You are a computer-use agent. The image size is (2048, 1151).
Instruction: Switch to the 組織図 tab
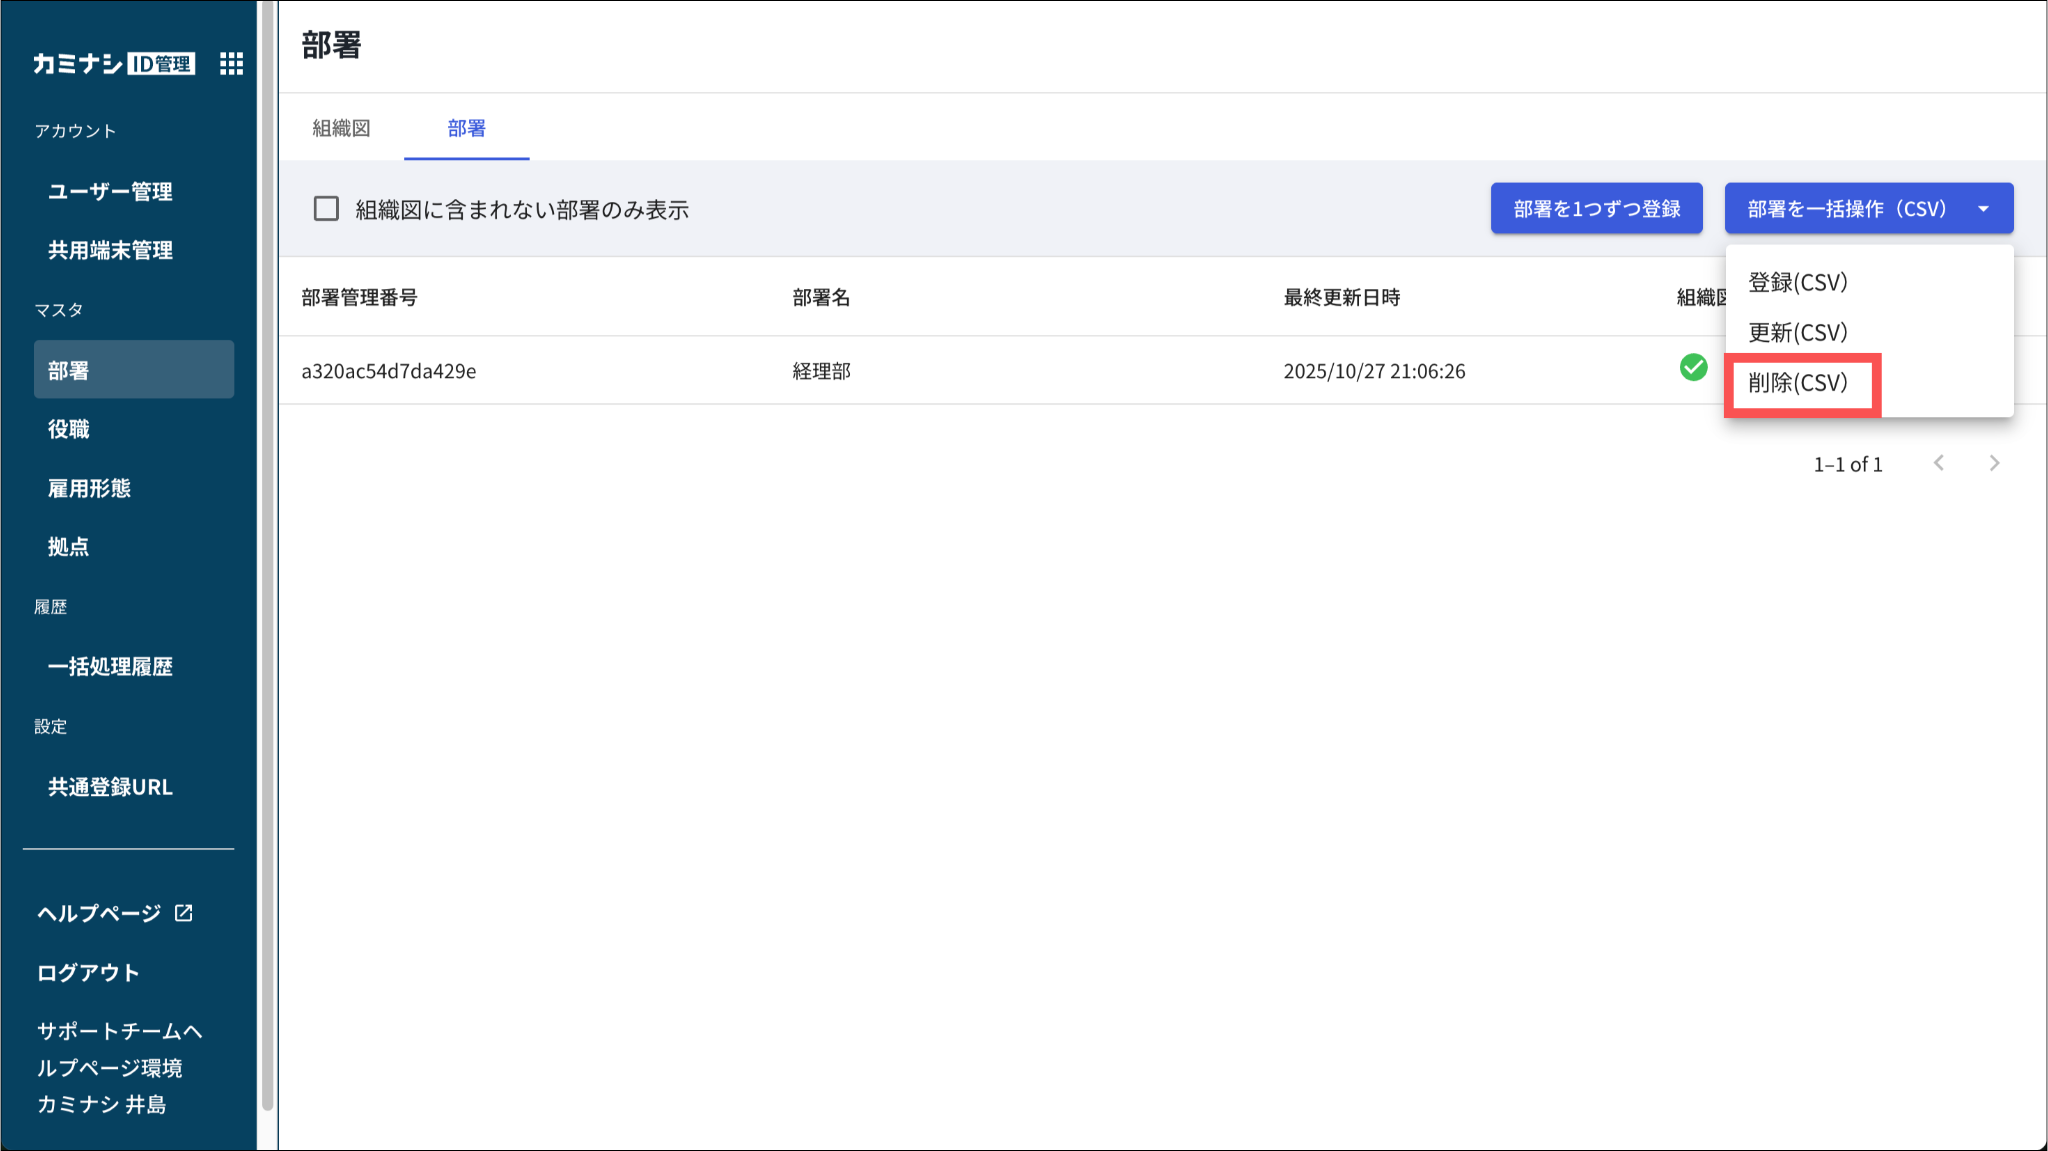[x=341, y=128]
